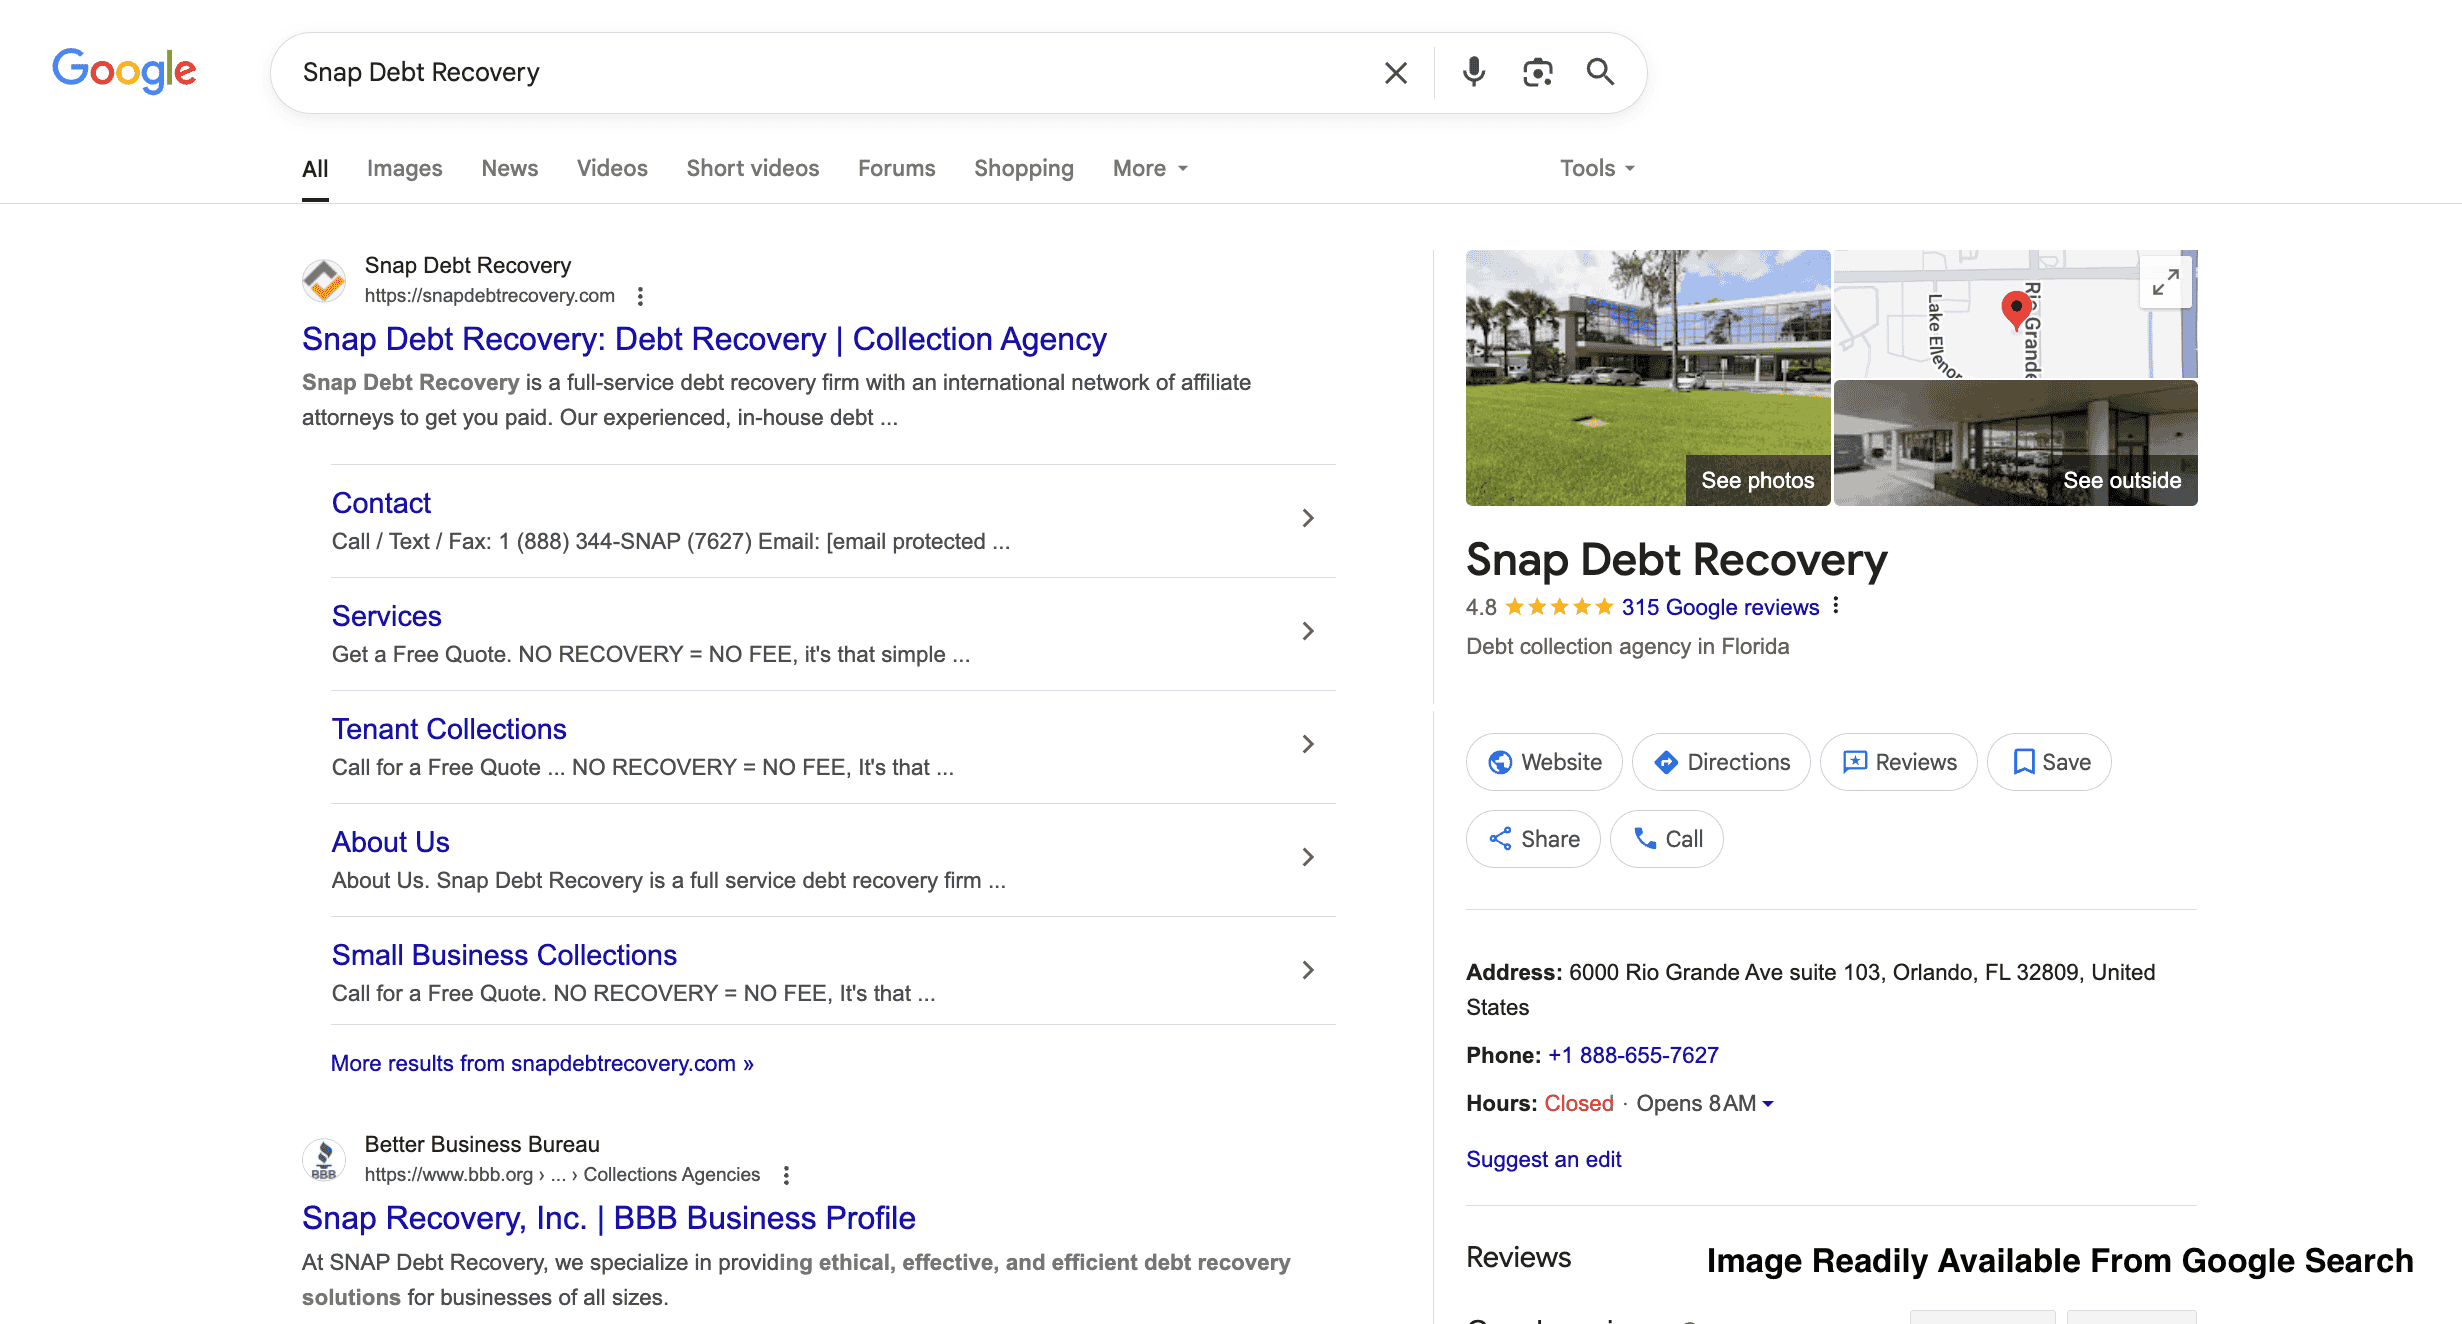Viewport: 2462px width, 1324px height.
Task: Click More results from snapdebtrecovery.com
Action: click(542, 1063)
